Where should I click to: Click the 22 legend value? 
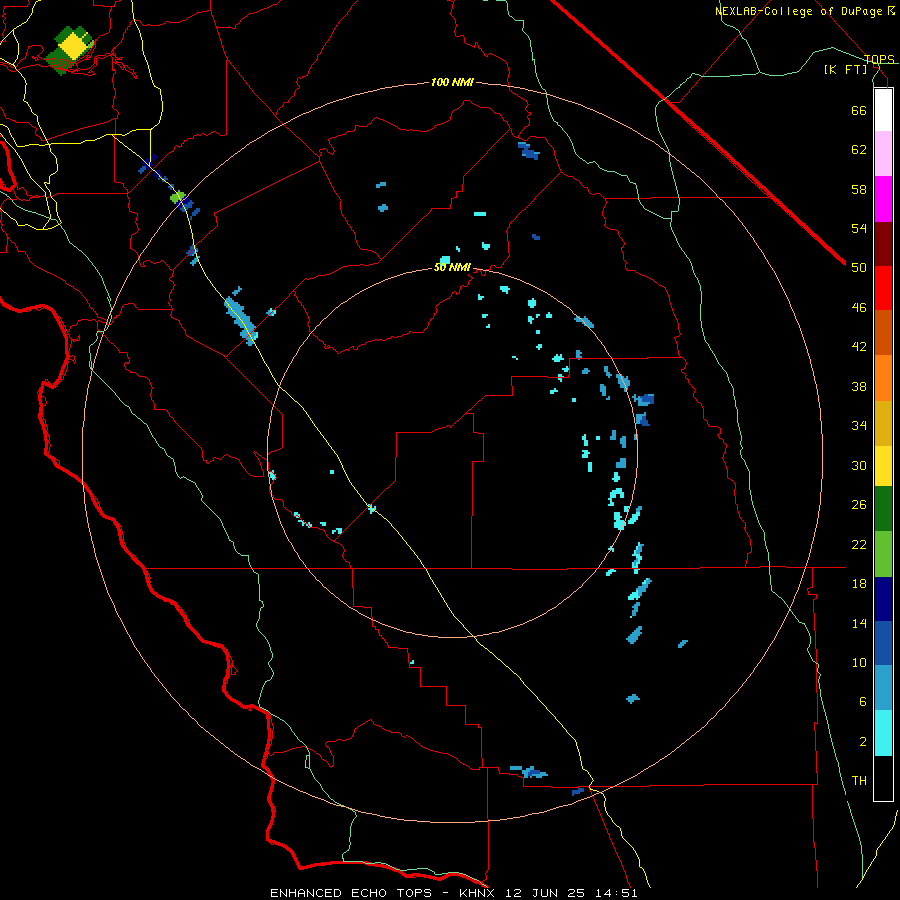pyautogui.click(x=859, y=544)
